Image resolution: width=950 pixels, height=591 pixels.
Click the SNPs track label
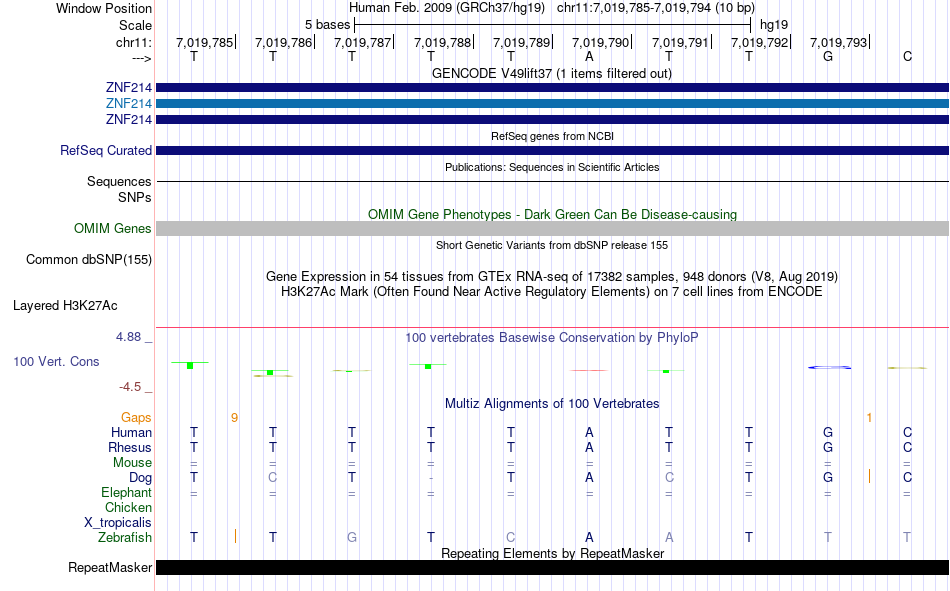[x=135, y=198]
